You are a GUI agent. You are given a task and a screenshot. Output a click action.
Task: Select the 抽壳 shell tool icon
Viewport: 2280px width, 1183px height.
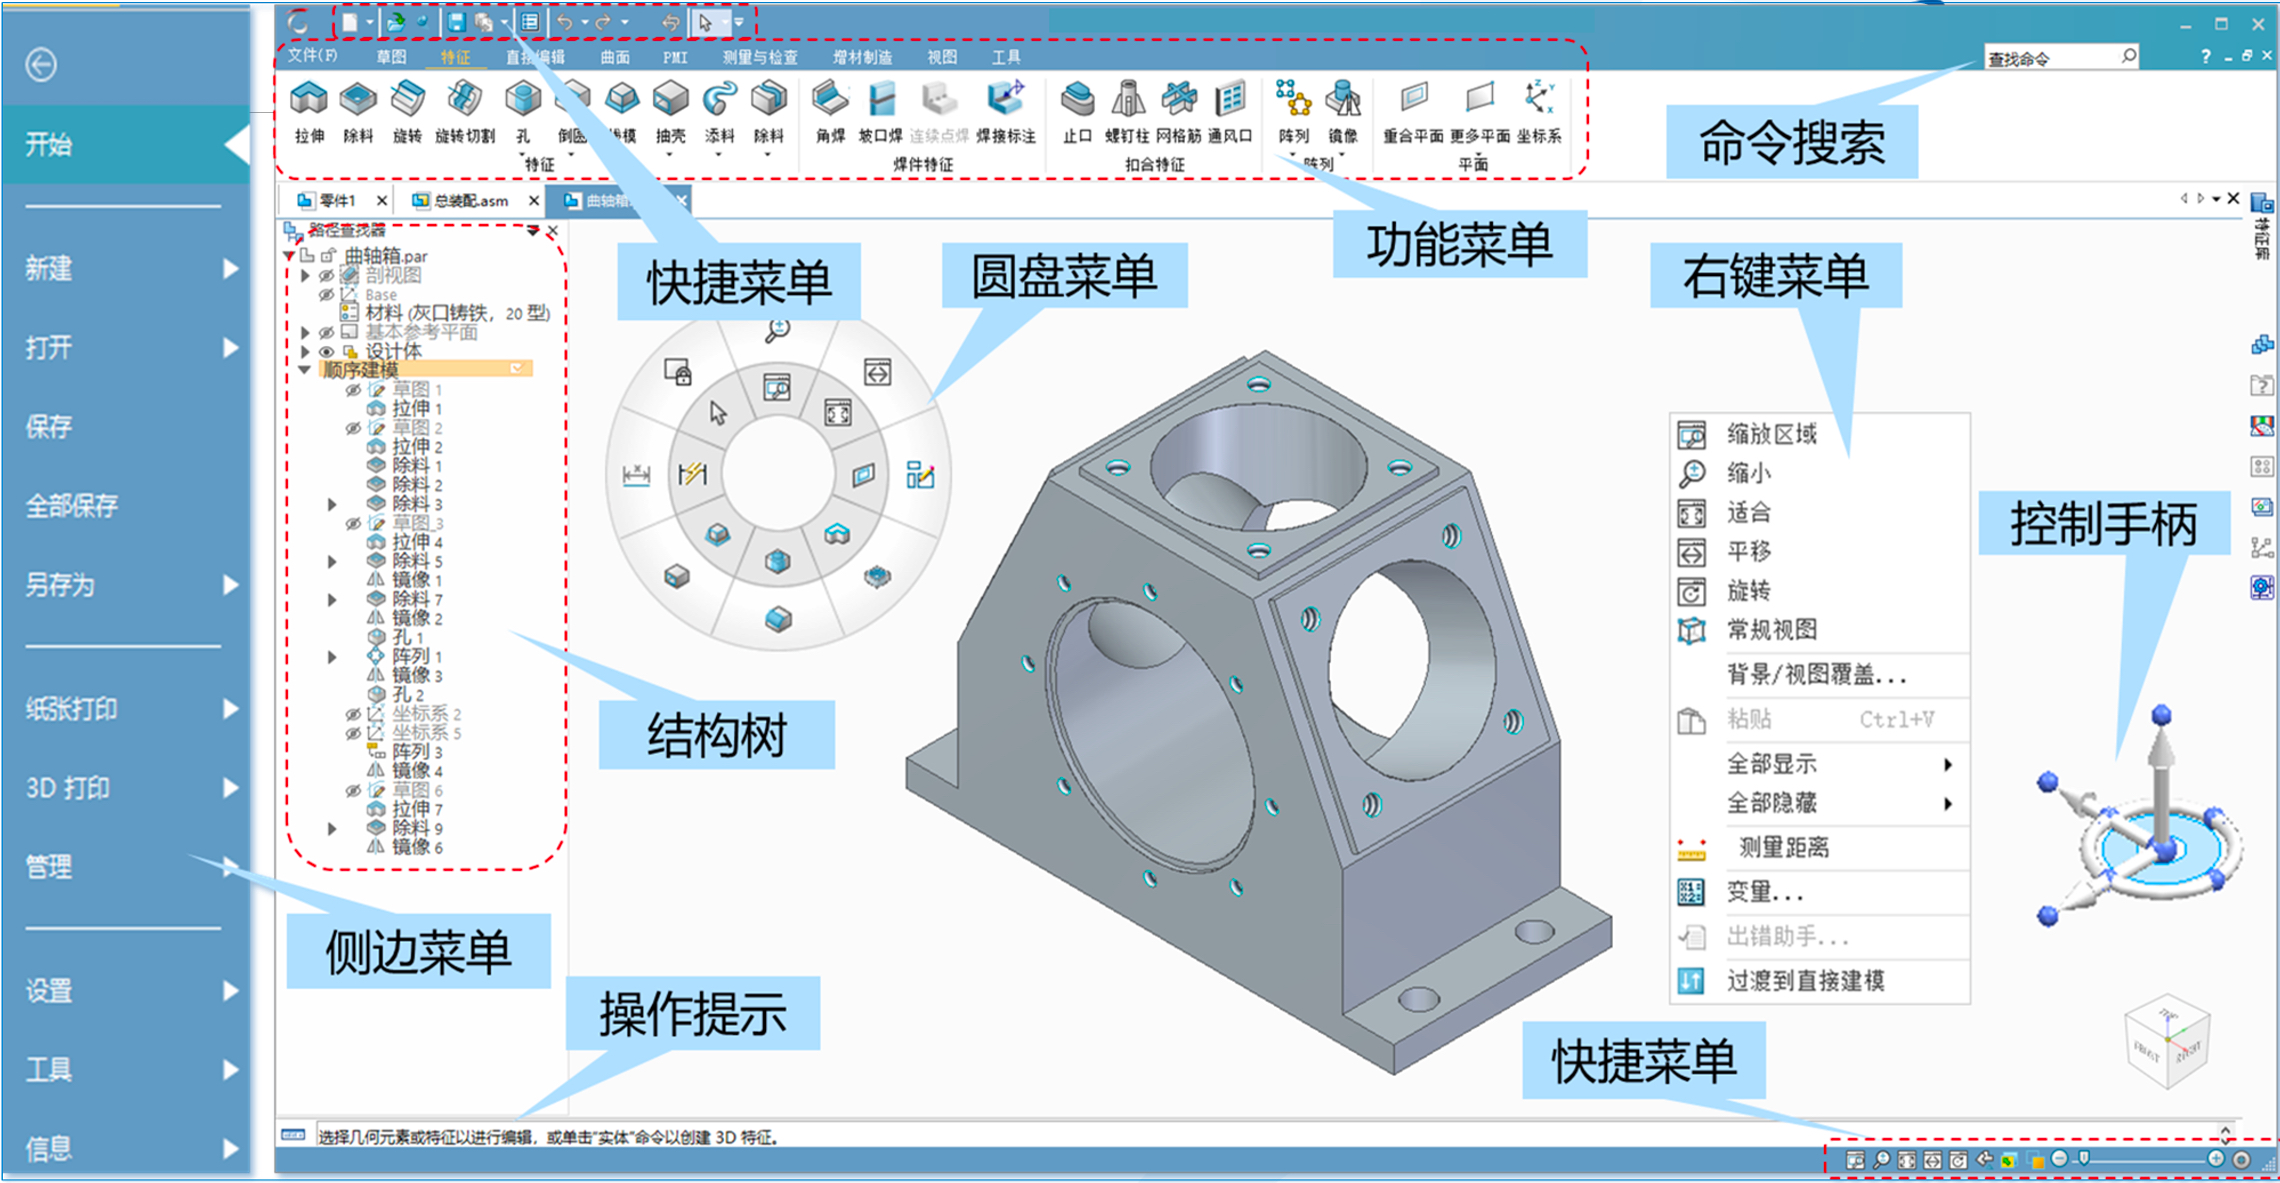point(670,100)
